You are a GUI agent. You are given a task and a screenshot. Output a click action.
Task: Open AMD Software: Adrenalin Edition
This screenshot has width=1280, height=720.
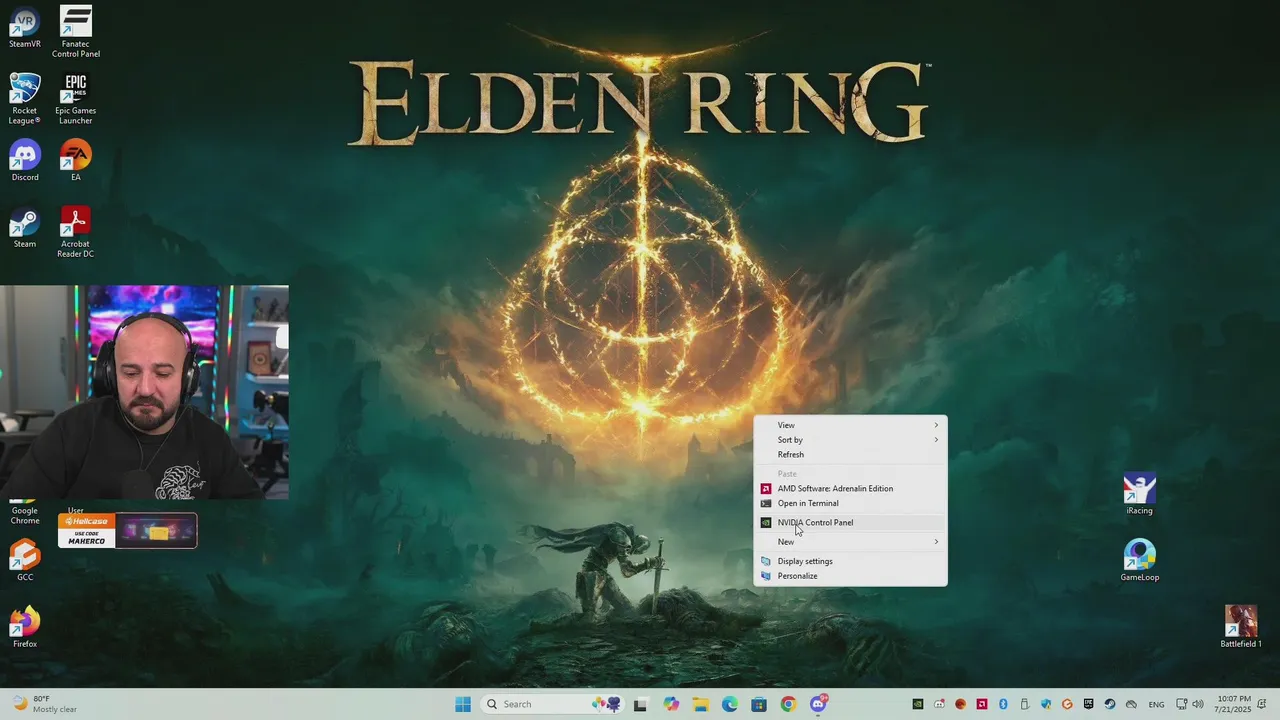click(850, 489)
